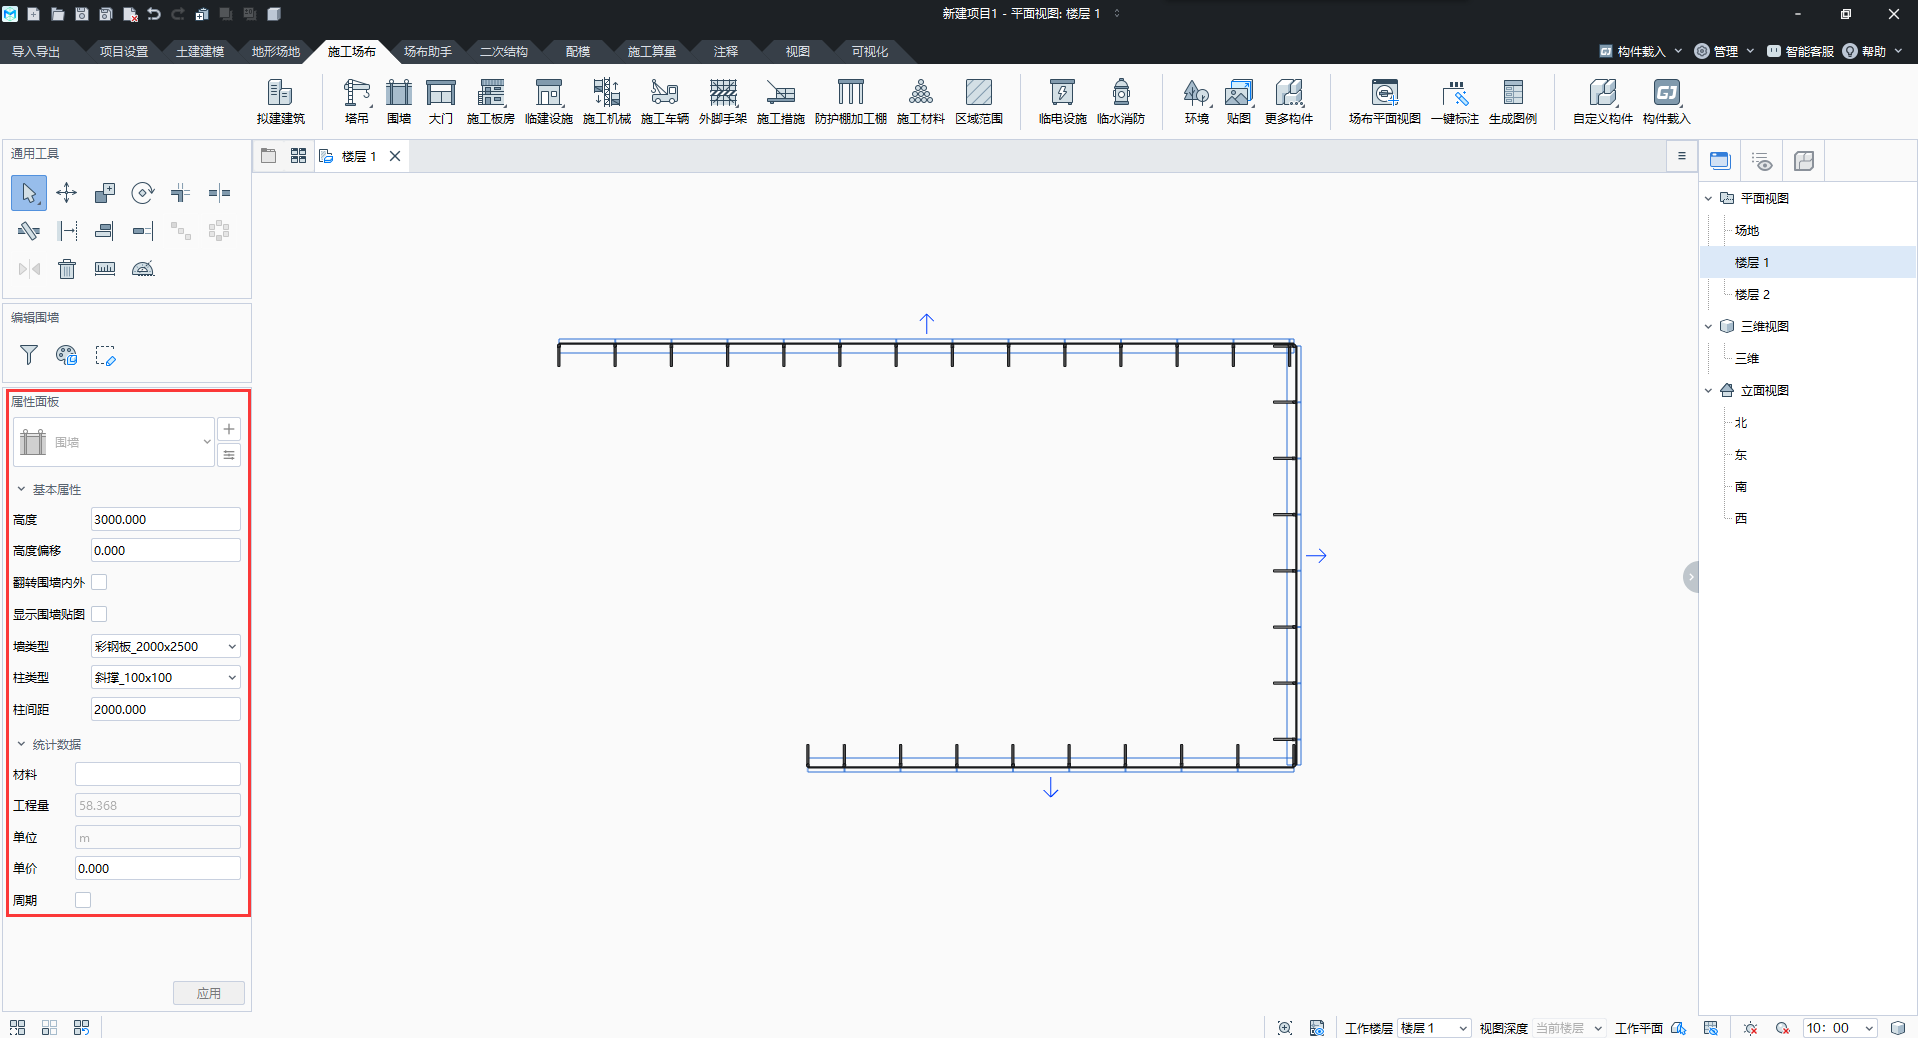Viewport: 1918px width, 1038px height.
Task: Enable the 显示围墙贴图 checkbox
Action: 99,614
